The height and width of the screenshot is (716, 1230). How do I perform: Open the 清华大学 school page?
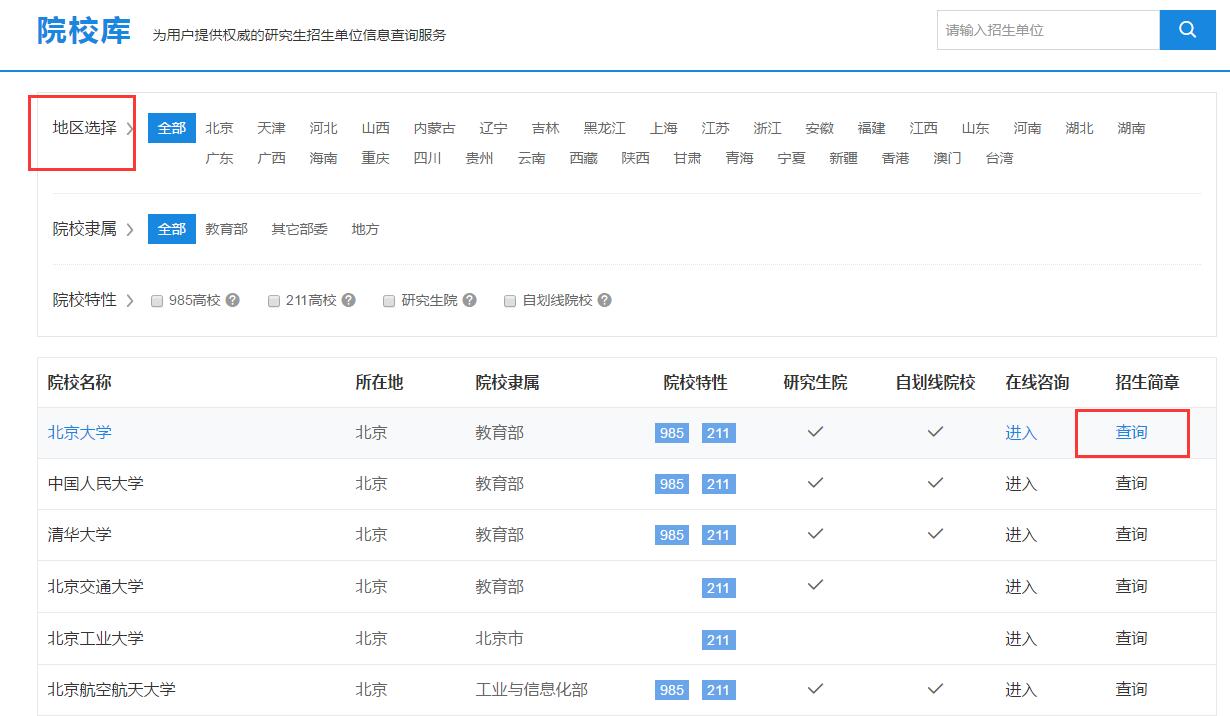pos(80,535)
